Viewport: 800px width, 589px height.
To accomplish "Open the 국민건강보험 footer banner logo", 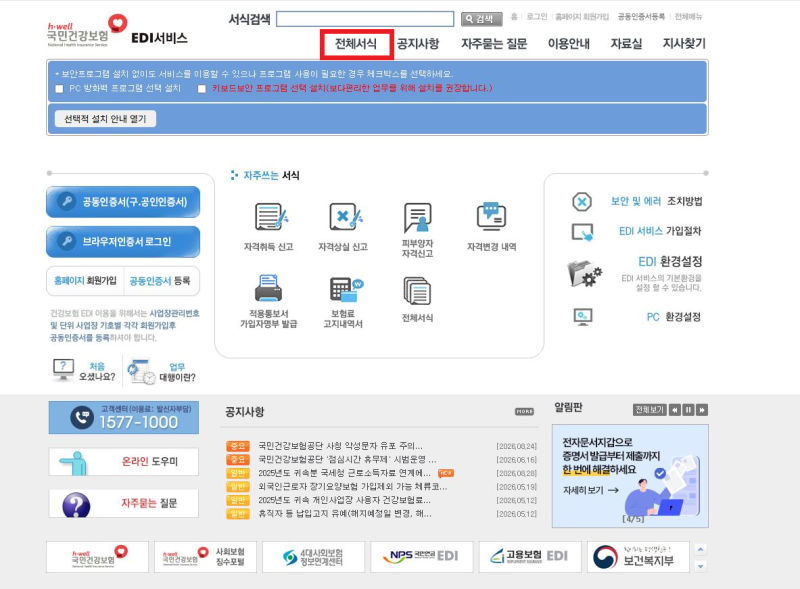I will tap(97, 557).
